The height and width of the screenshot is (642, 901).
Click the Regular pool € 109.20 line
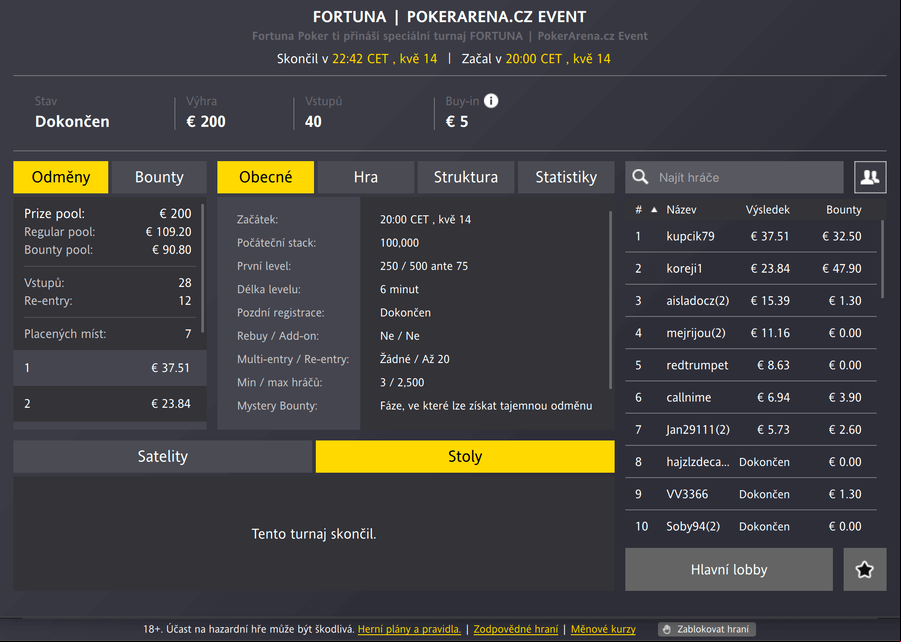click(x=107, y=232)
